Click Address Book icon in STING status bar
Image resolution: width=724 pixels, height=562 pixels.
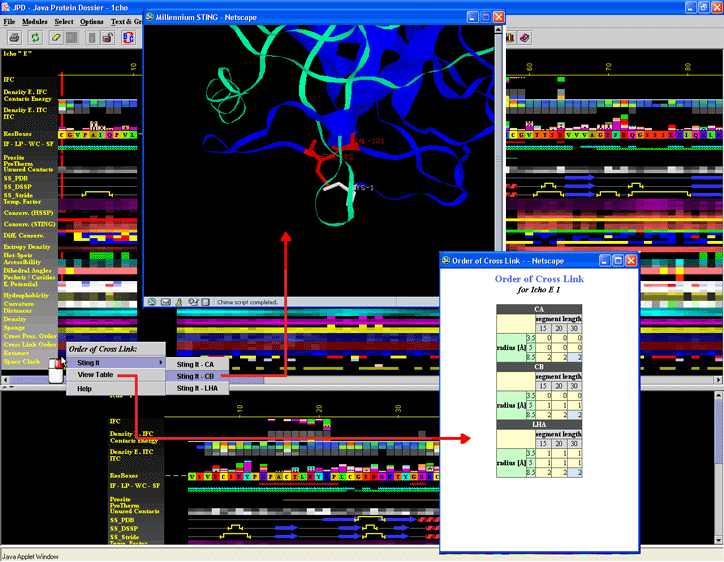point(205,302)
